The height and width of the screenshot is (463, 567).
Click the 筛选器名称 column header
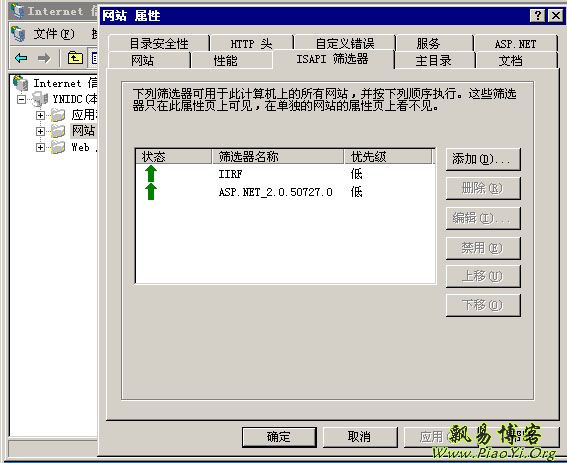pyautogui.click(x=277, y=157)
